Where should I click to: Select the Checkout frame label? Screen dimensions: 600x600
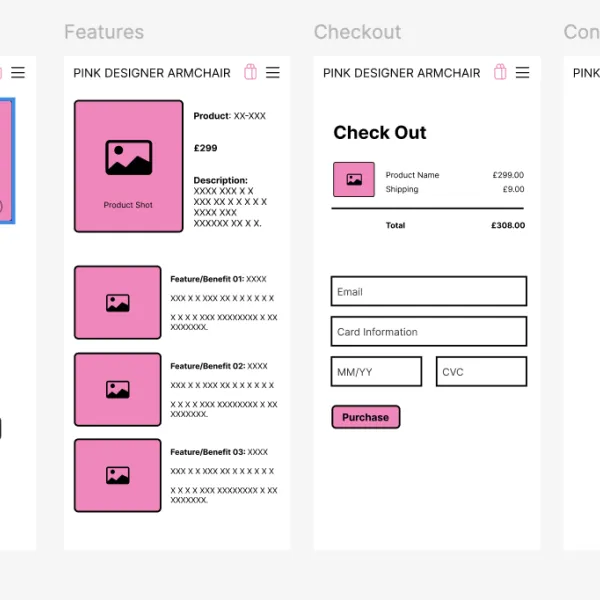click(357, 32)
